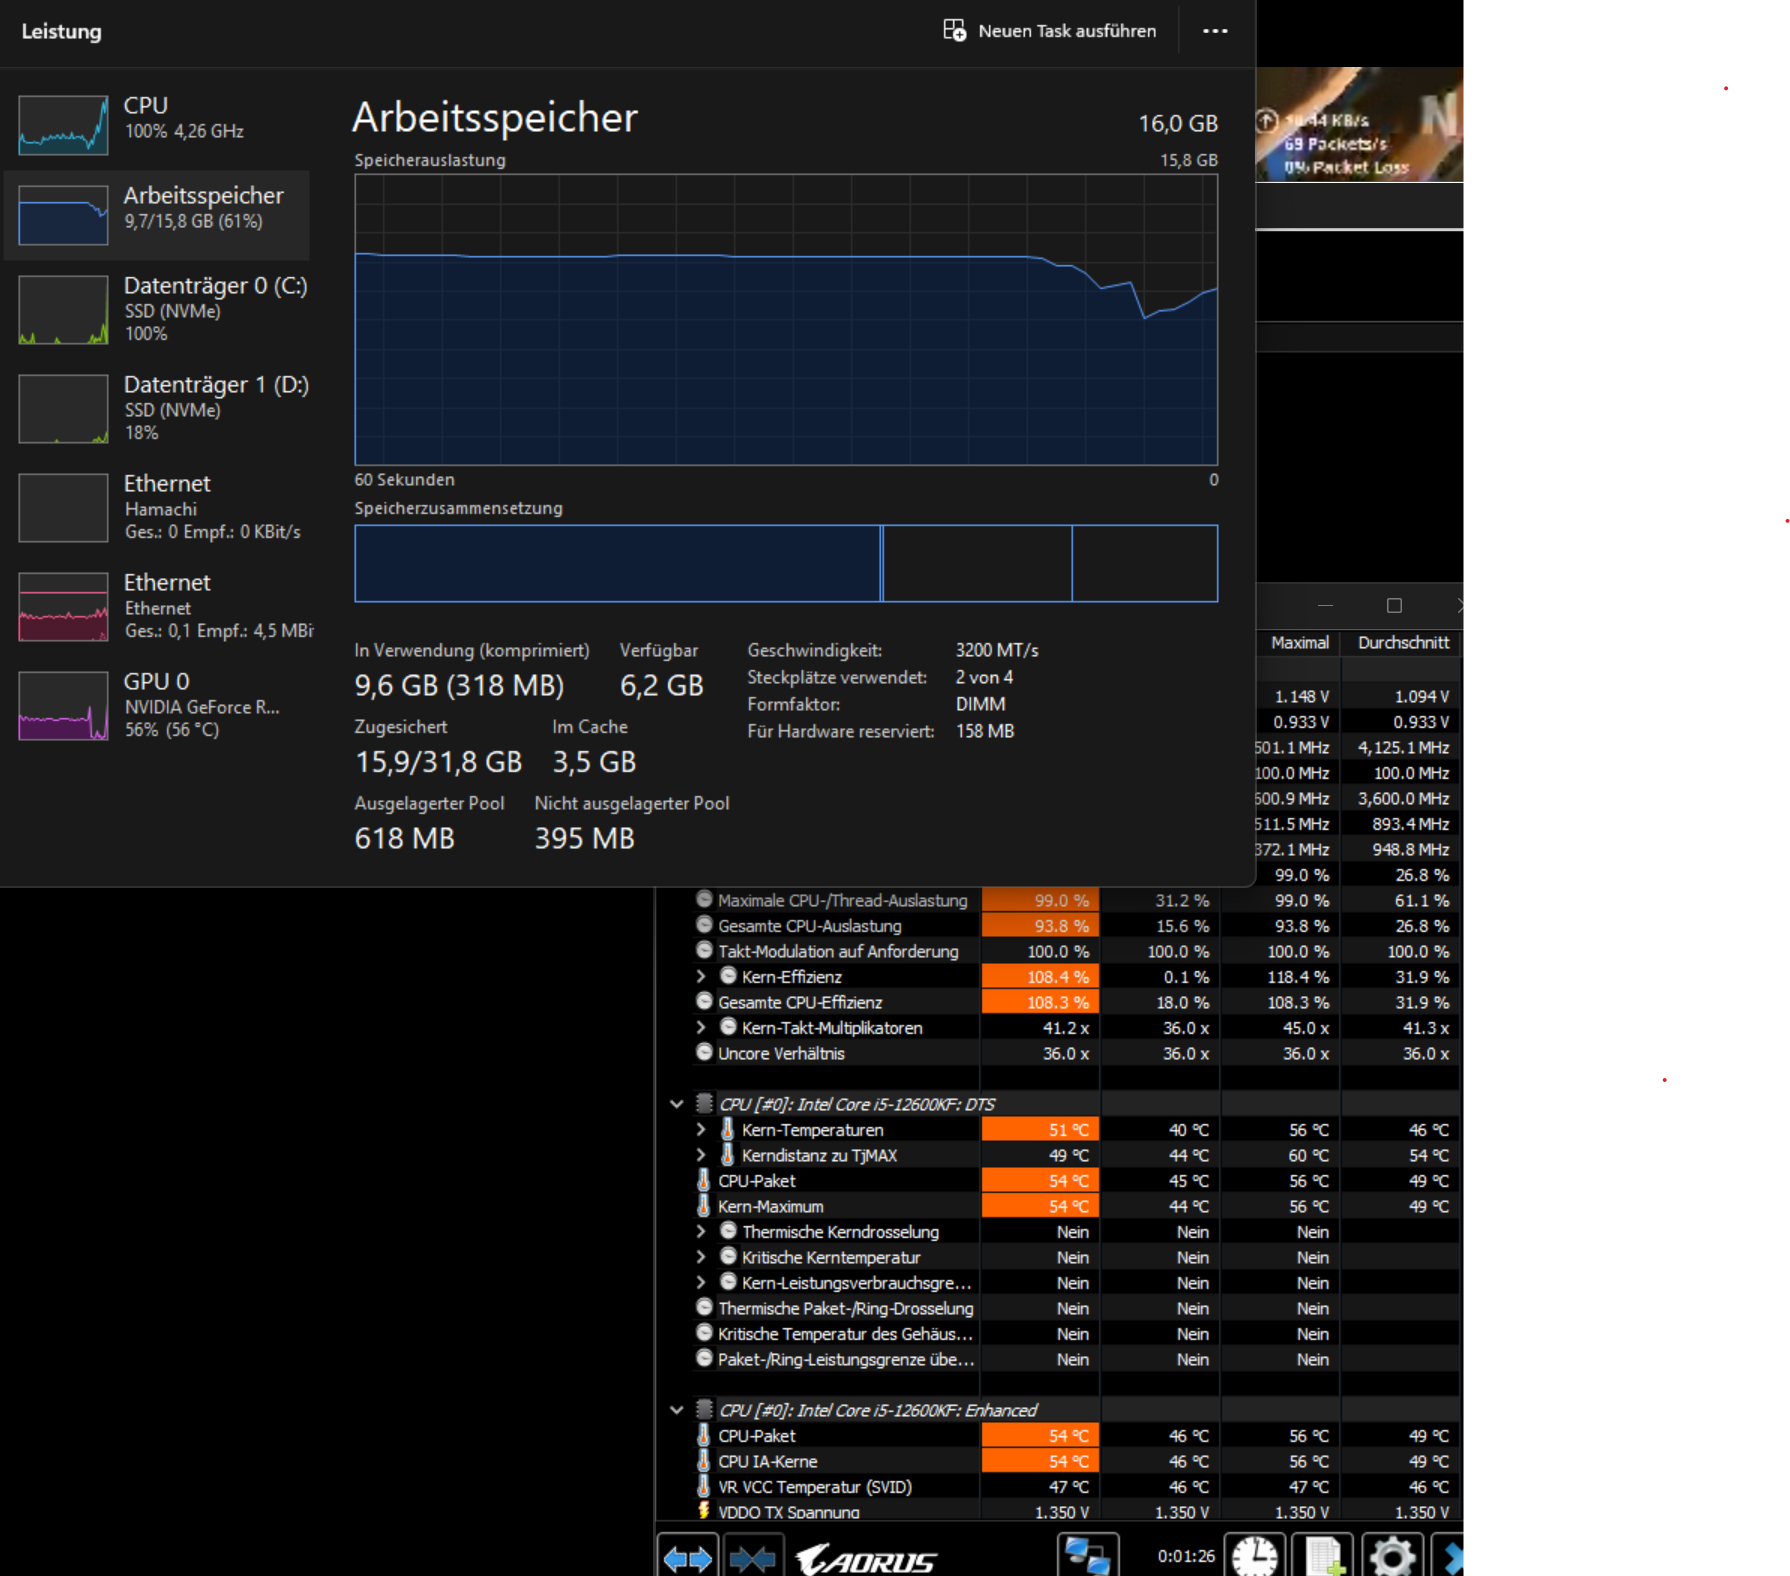Image resolution: width=1790 pixels, height=1576 pixels.
Task: Click Neuen Task ausführen button
Action: 1050,31
